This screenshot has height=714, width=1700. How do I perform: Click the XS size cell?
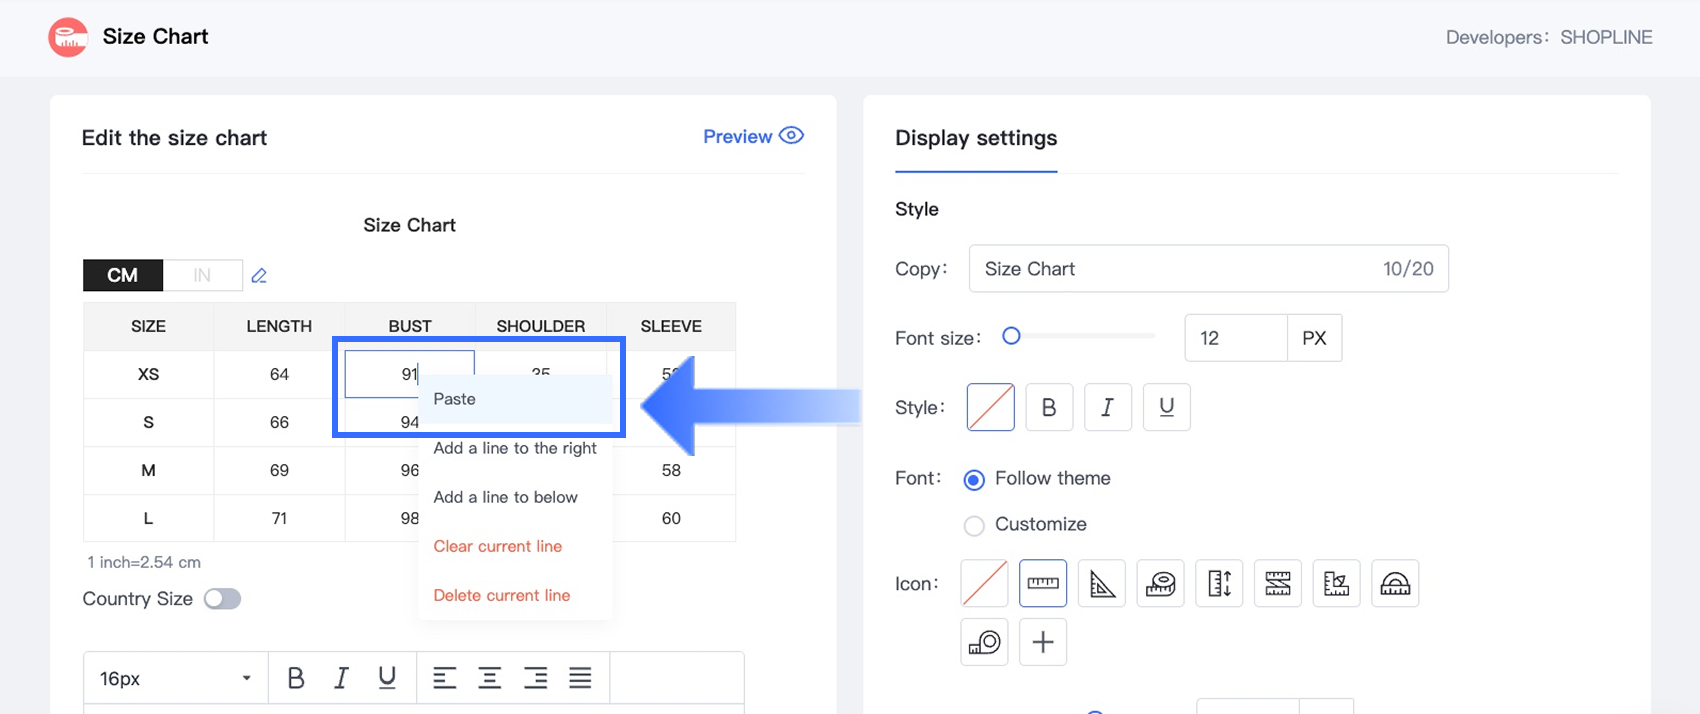(148, 374)
